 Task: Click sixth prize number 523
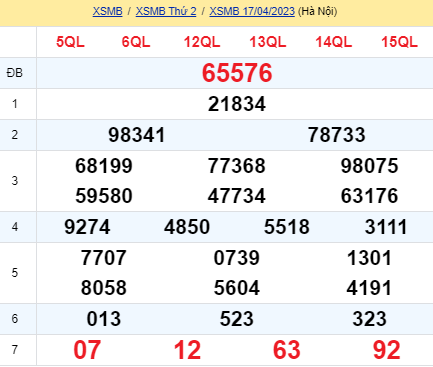[237, 319]
